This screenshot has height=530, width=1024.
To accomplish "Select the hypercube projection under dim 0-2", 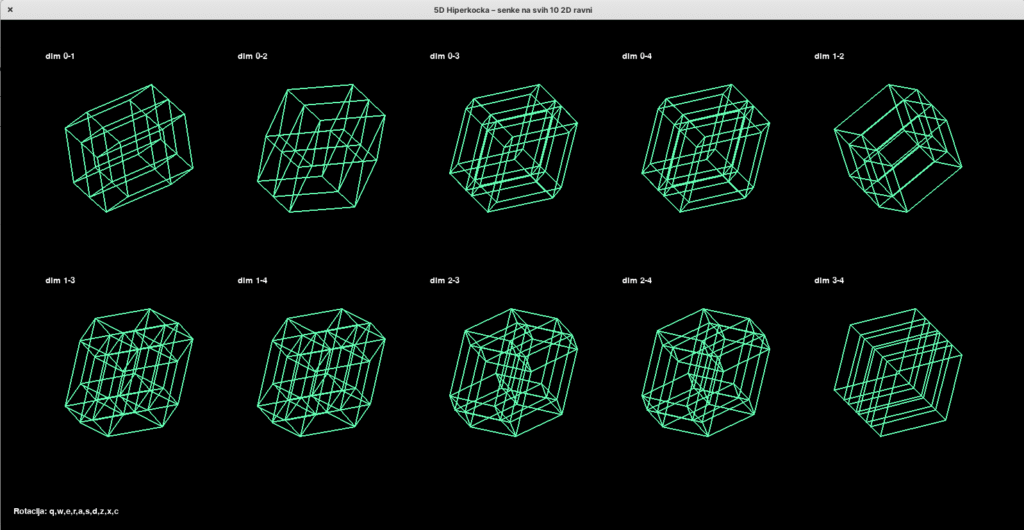I will click(321, 148).
